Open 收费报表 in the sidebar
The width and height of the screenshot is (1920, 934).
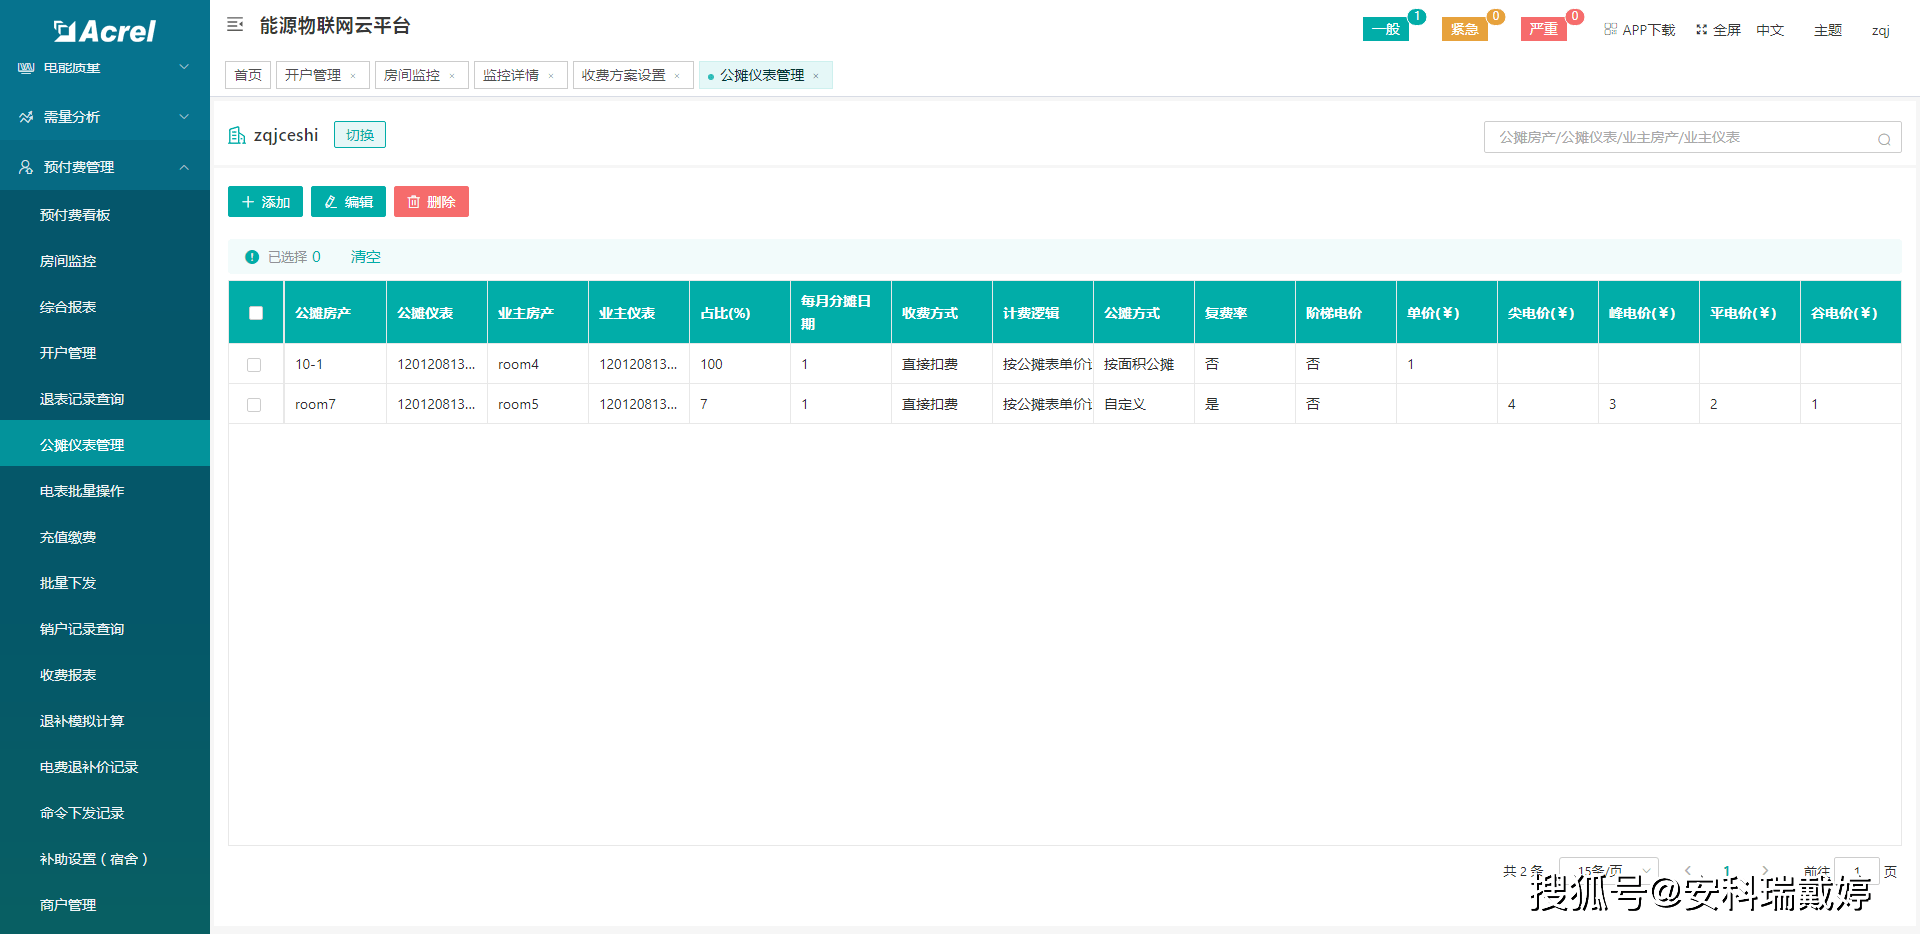point(105,675)
